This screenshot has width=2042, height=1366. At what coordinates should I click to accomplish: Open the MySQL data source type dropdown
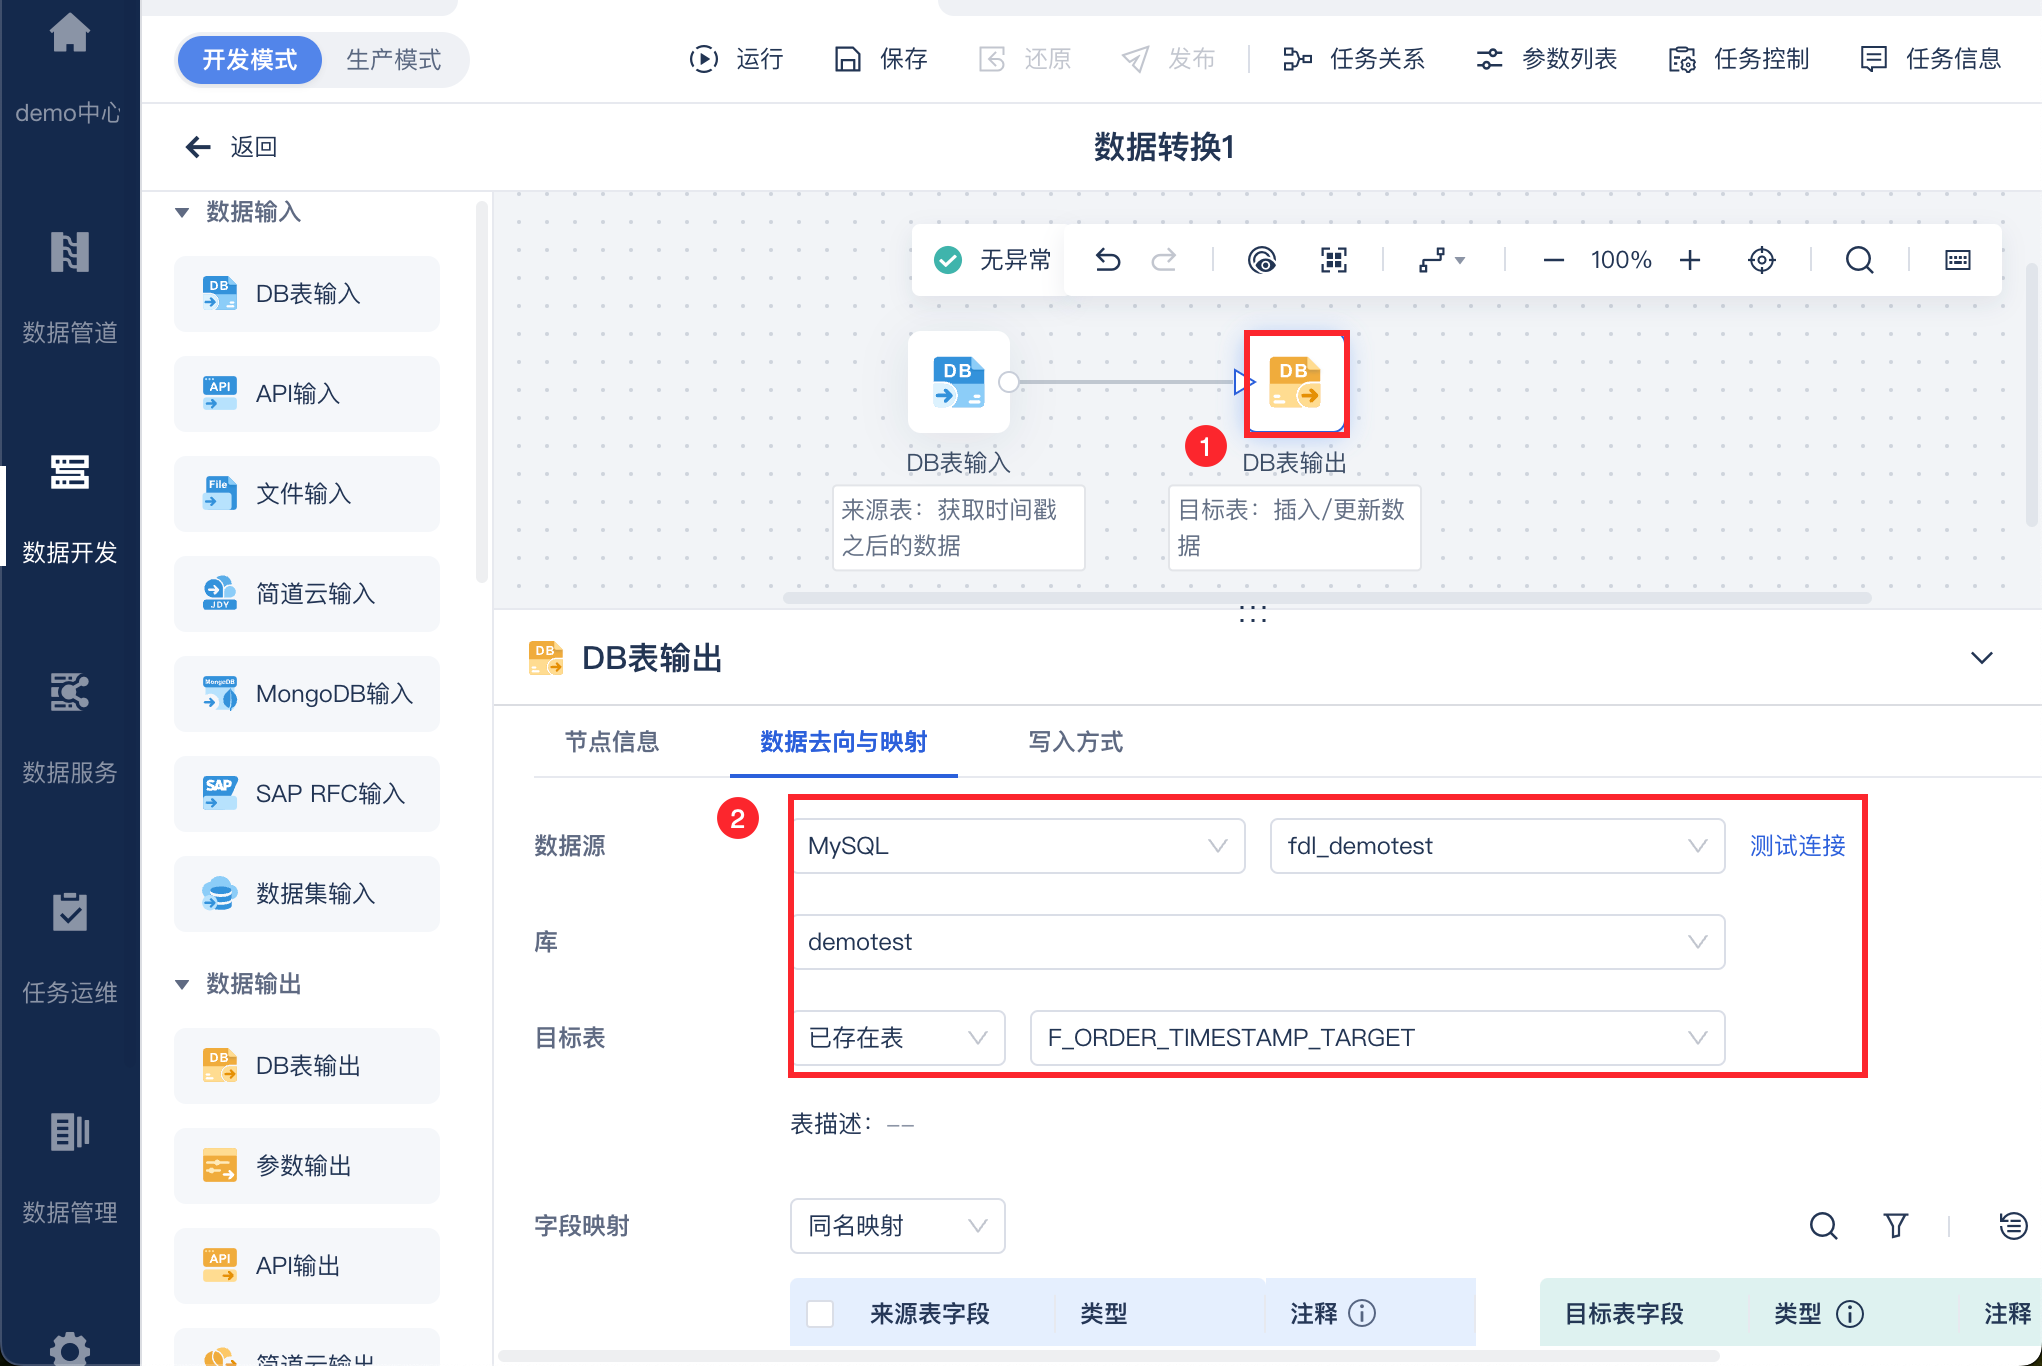point(1018,846)
